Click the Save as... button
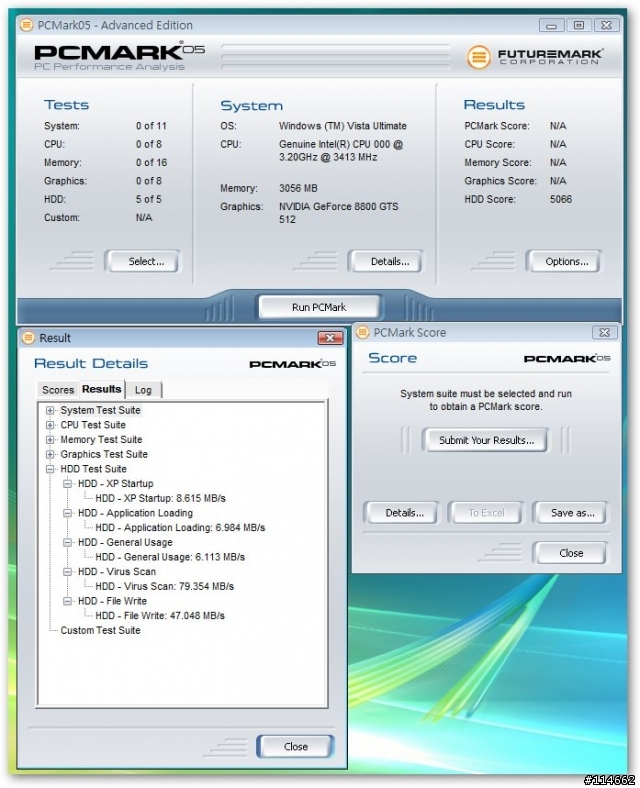This screenshot has height=788, width=640. point(570,513)
